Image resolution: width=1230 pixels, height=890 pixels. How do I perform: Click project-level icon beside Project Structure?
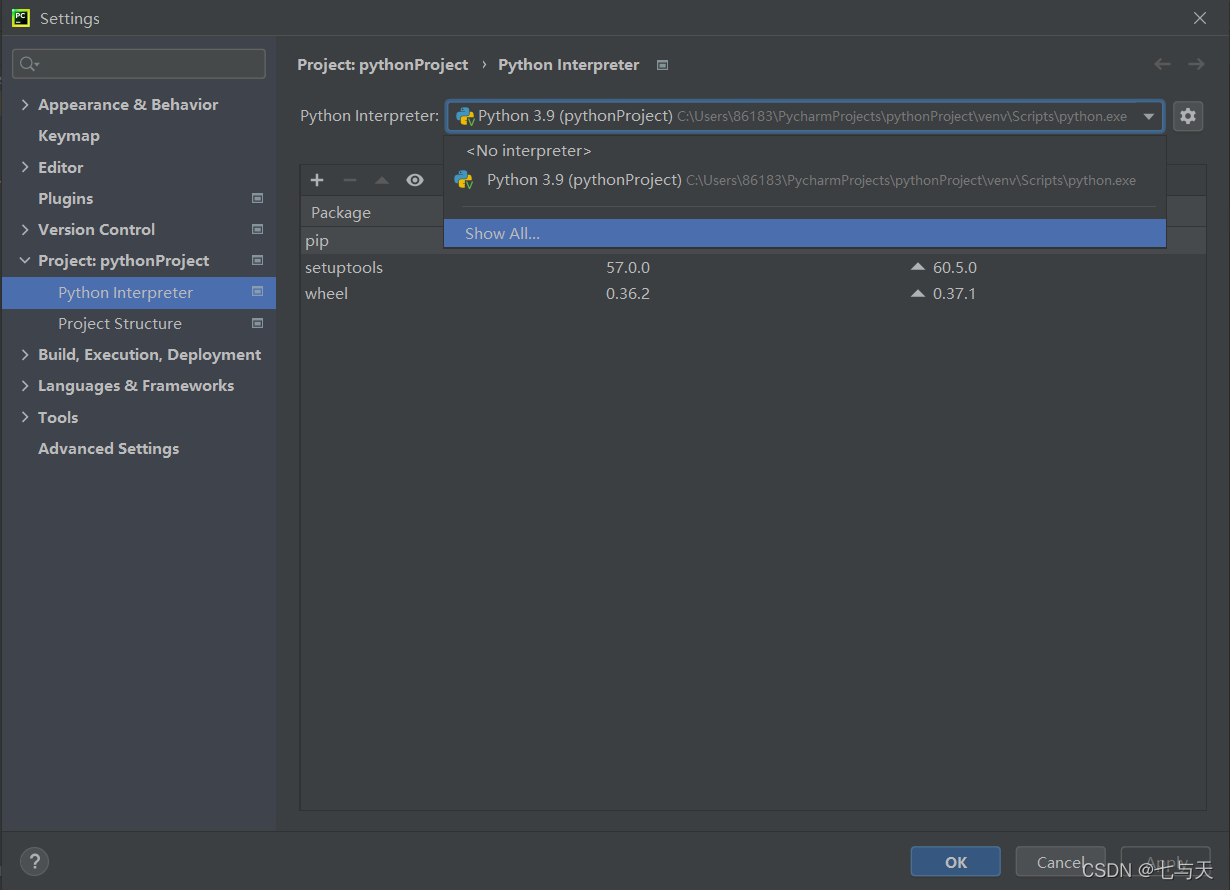[257, 323]
